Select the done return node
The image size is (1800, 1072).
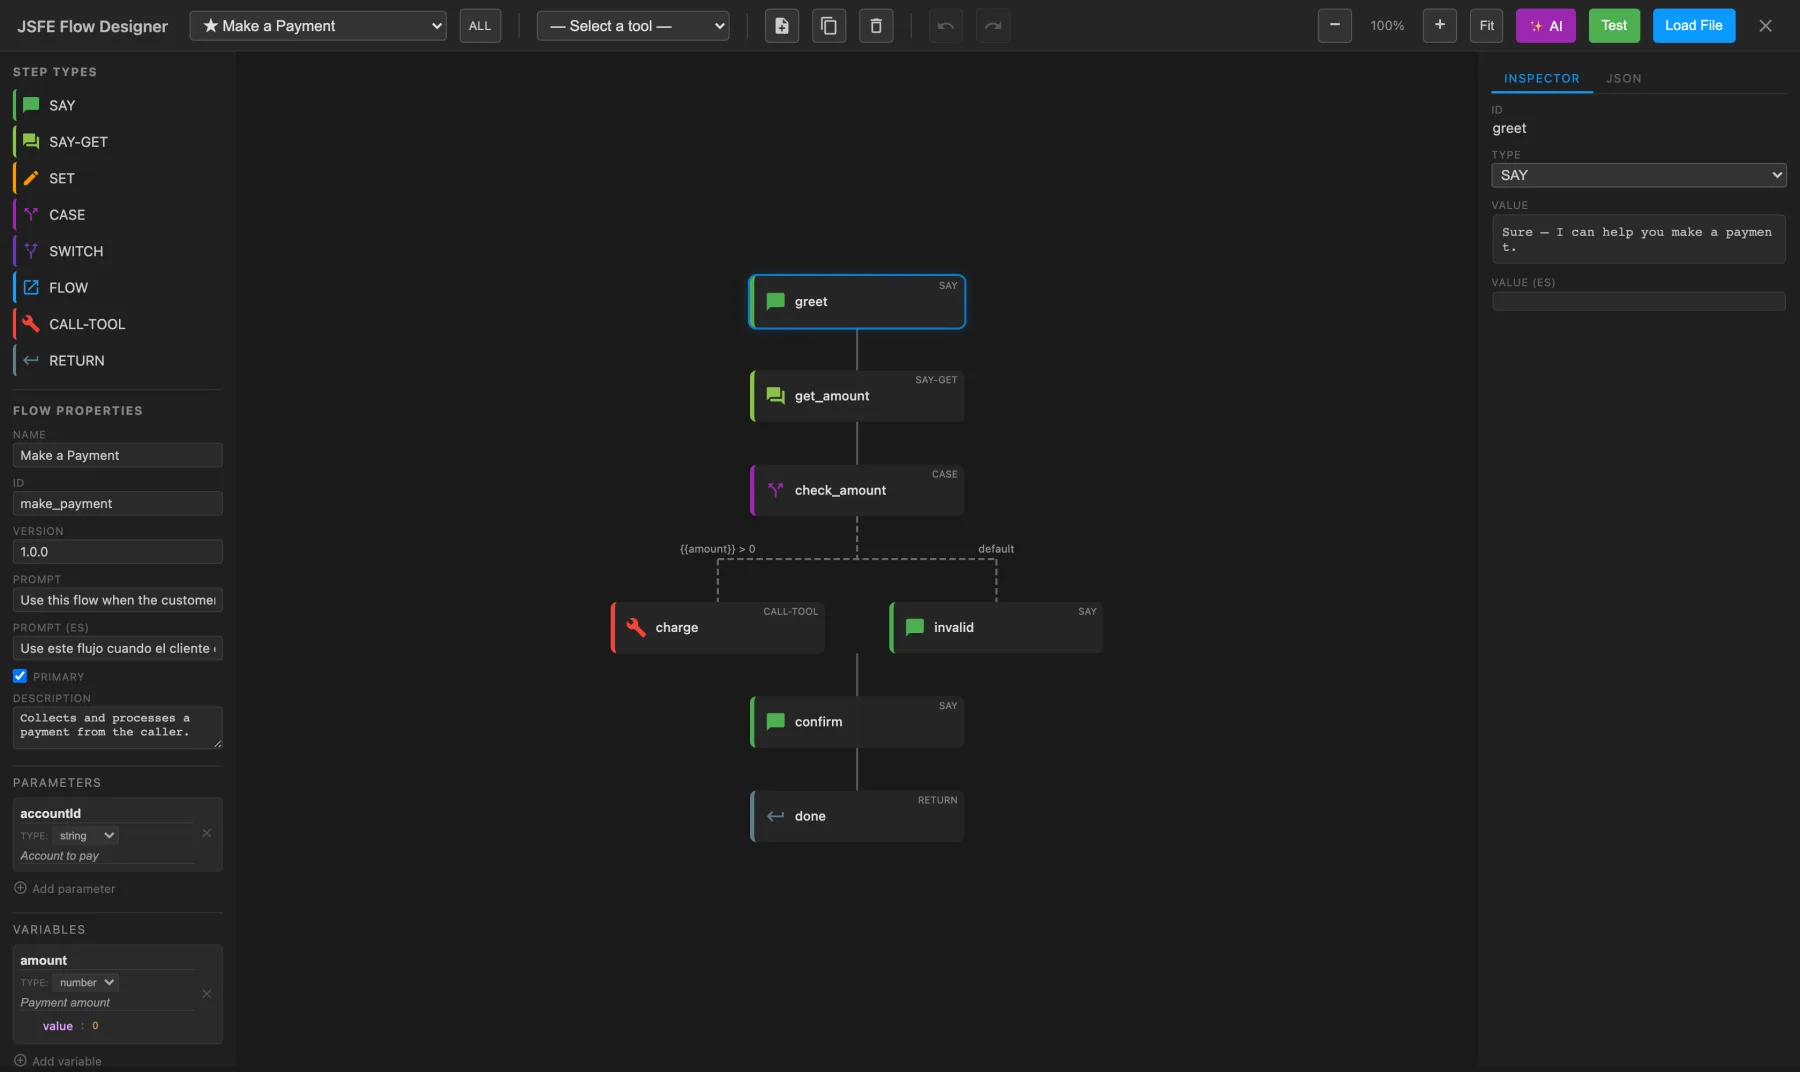857,816
